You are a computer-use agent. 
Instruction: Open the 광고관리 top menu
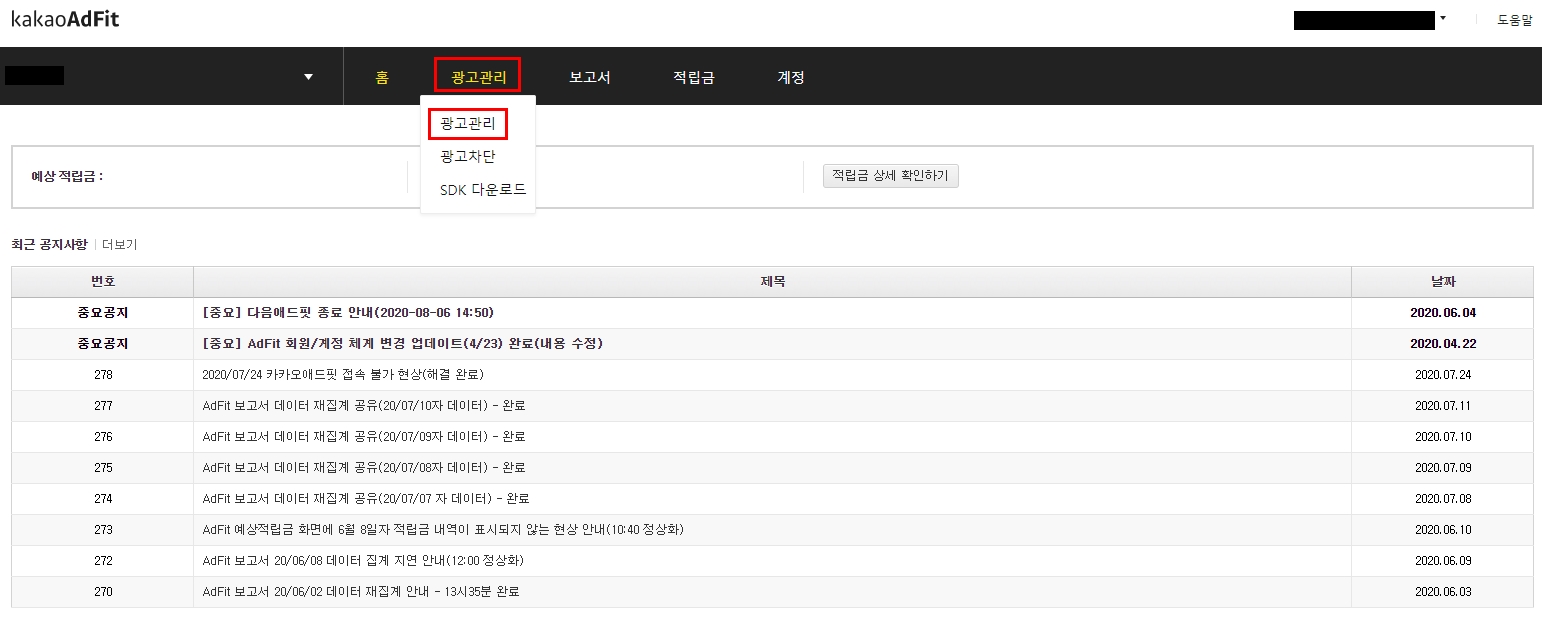[x=478, y=77]
